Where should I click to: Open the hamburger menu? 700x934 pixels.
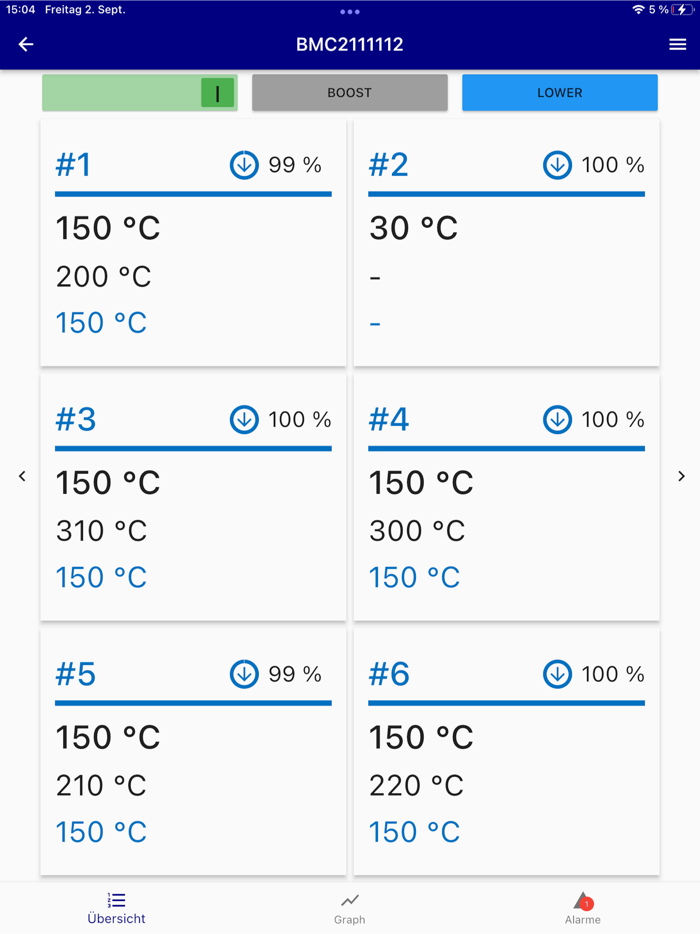click(677, 44)
